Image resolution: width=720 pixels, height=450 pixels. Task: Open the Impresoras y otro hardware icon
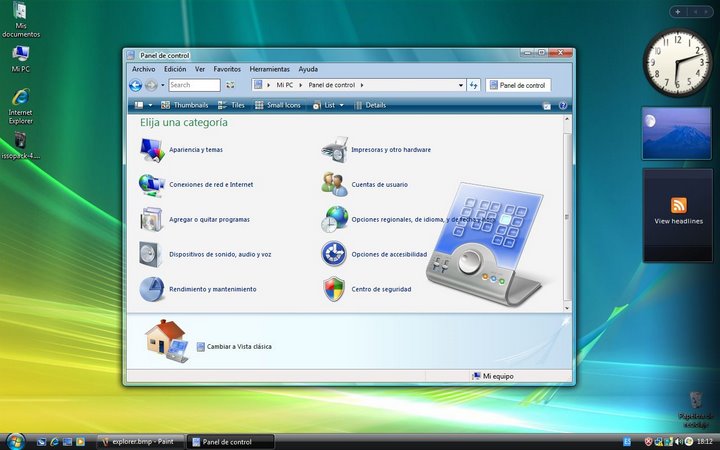coord(335,150)
